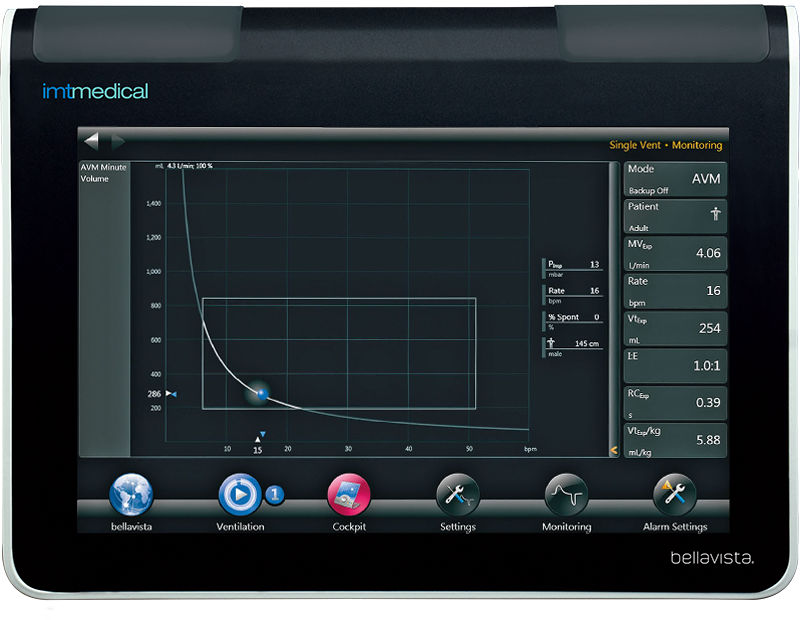Go back with the left arrow
The width and height of the screenshot is (800, 620).
[91, 141]
